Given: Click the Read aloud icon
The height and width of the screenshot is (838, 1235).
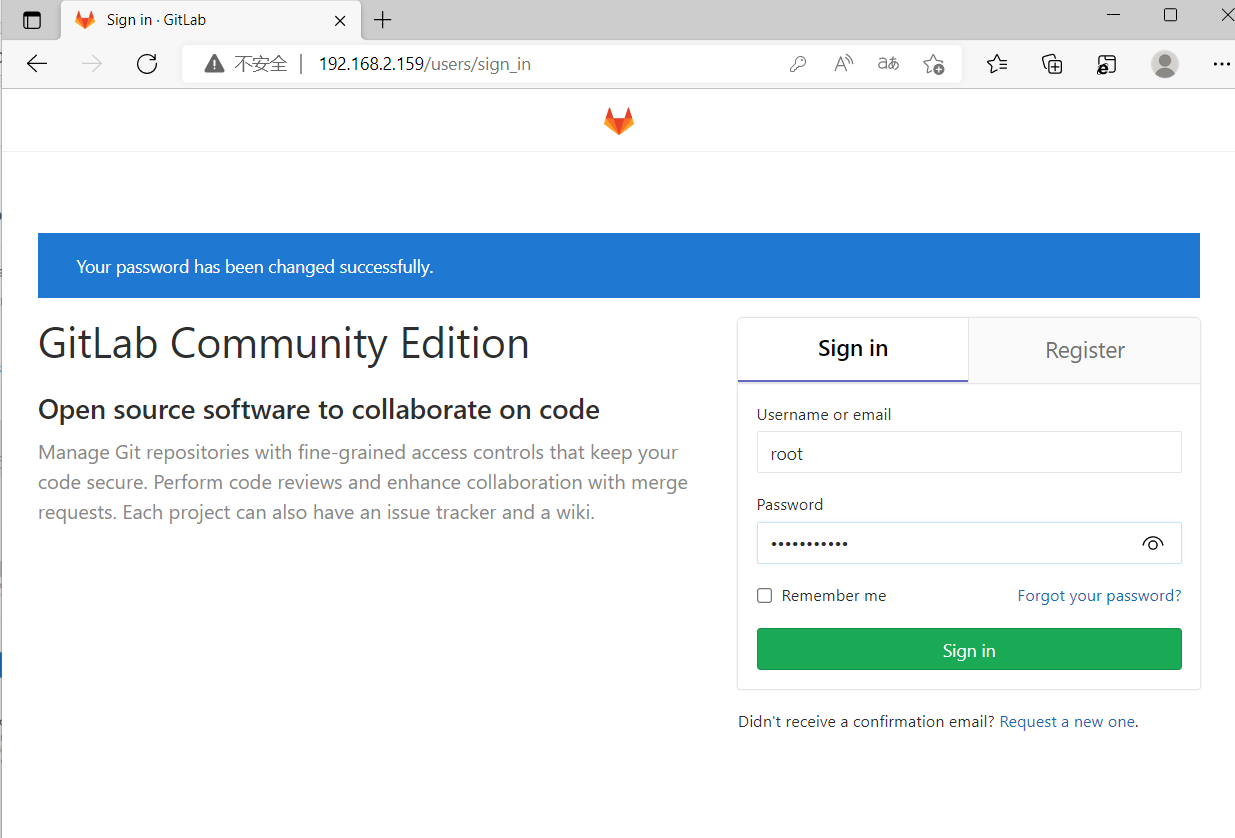Looking at the screenshot, I should coord(843,64).
